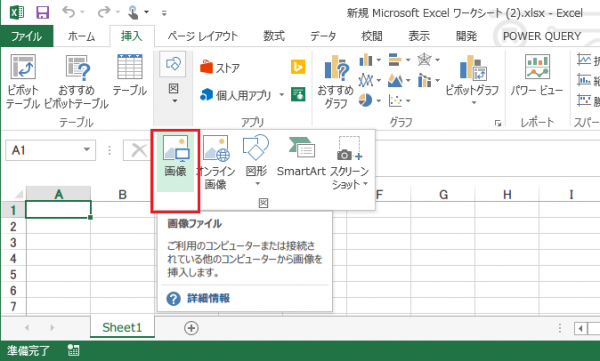Image resolution: width=600 pixels, height=361 pixels.
Task: Select column H header
Action: 507,194
